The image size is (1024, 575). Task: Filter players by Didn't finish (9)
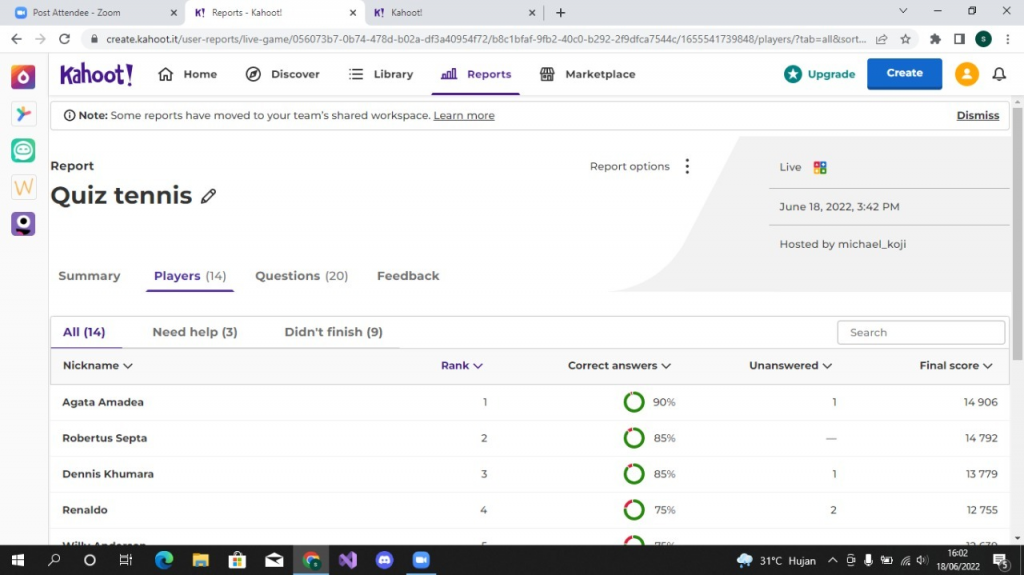(334, 332)
